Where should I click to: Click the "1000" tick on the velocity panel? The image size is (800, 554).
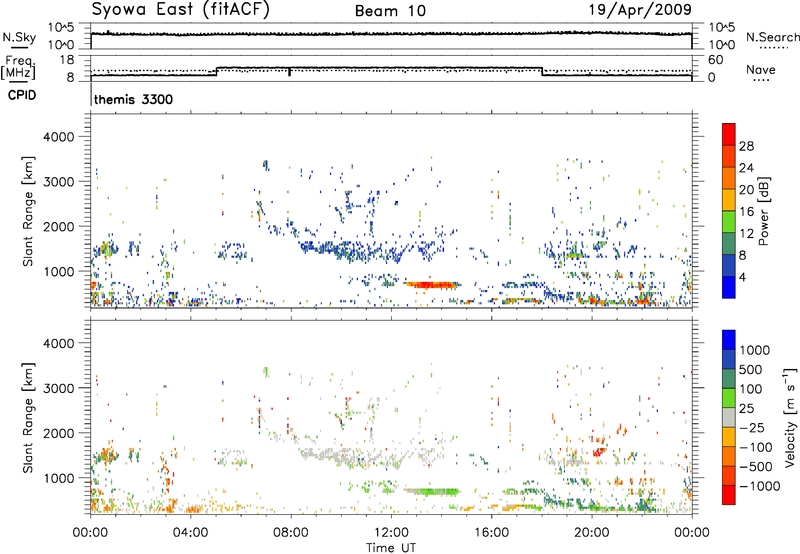[x=58, y=478]
